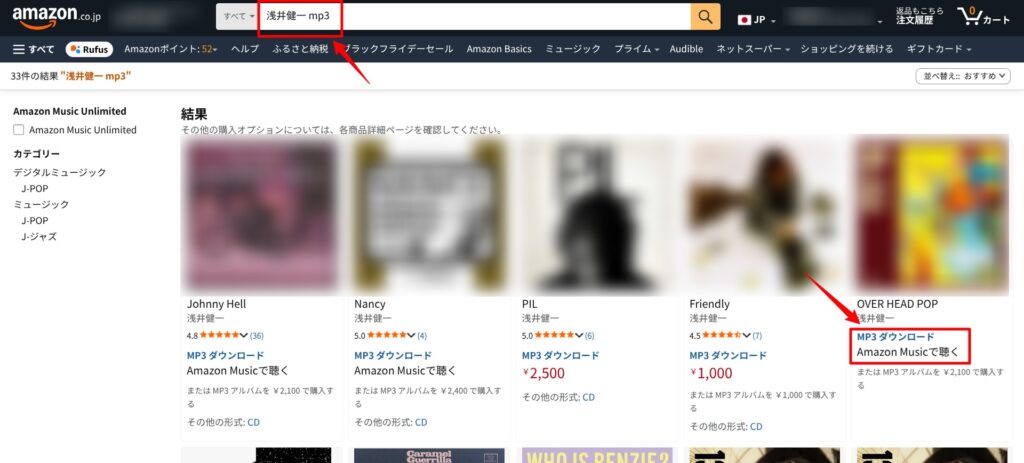Select J-ジャズ category in sidebar
Viewport: 1024px width, 463px height.
pos(39,236)
